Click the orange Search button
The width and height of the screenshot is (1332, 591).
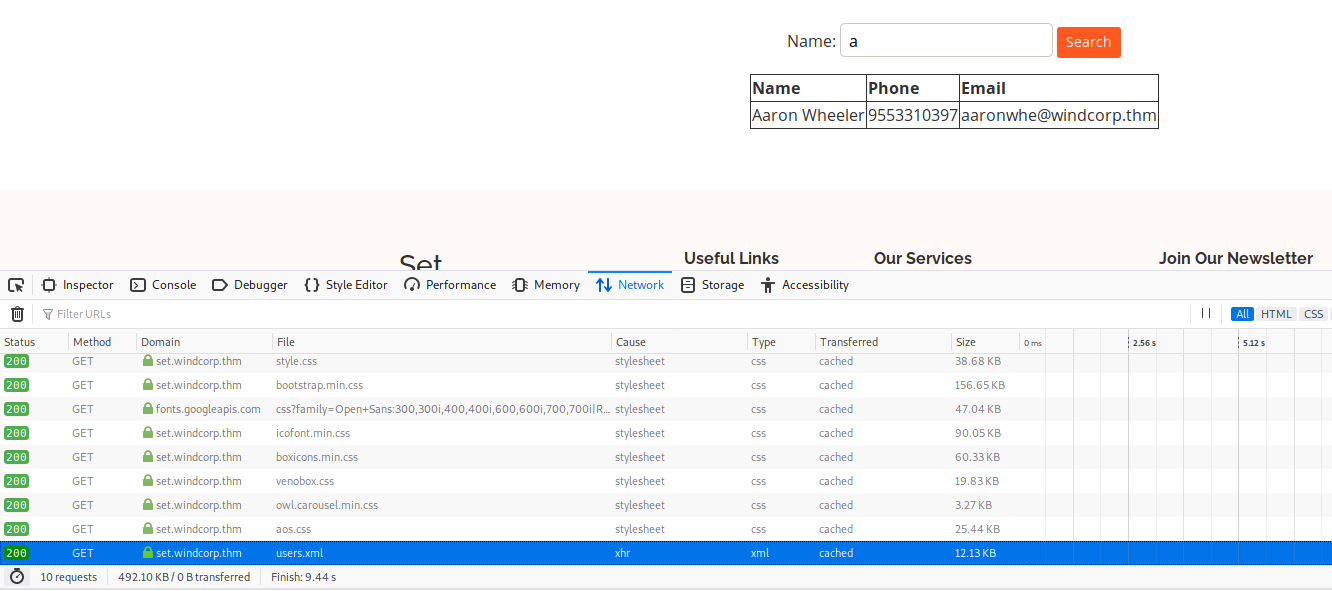pos(1088,42)
